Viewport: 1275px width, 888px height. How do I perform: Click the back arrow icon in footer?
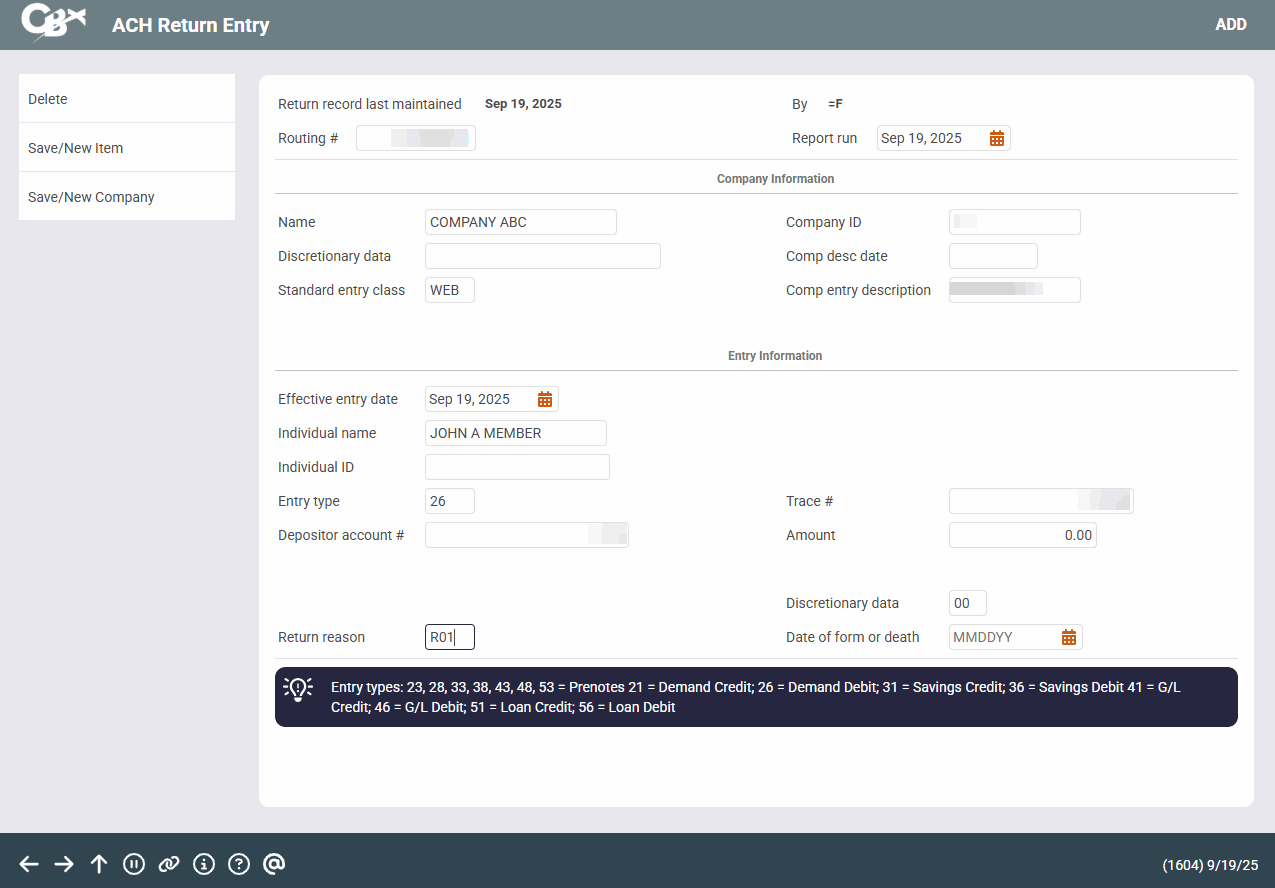(x=29, y=864)
